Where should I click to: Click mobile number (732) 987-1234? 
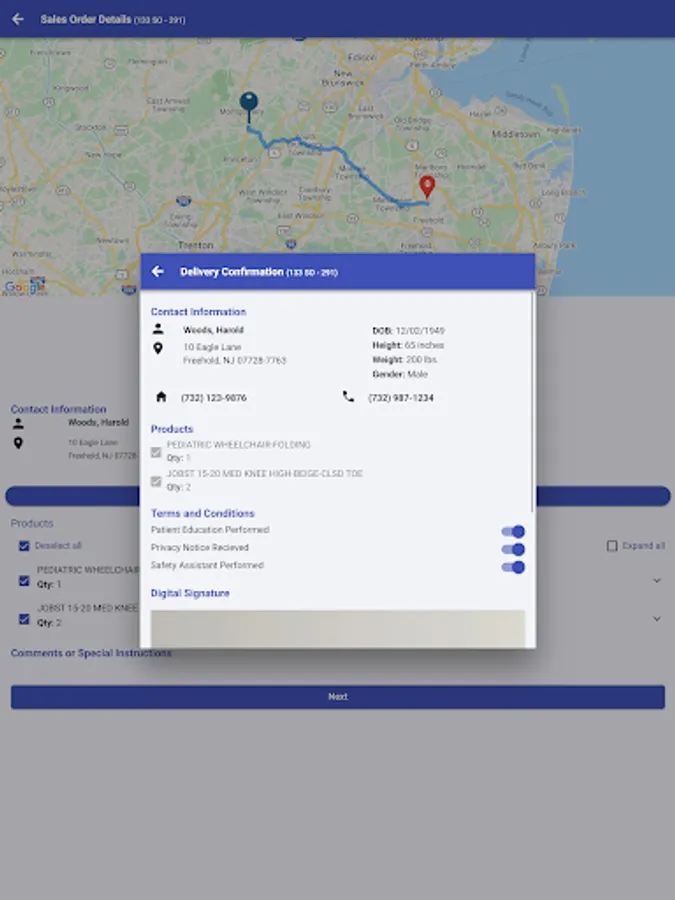(401, 397)
